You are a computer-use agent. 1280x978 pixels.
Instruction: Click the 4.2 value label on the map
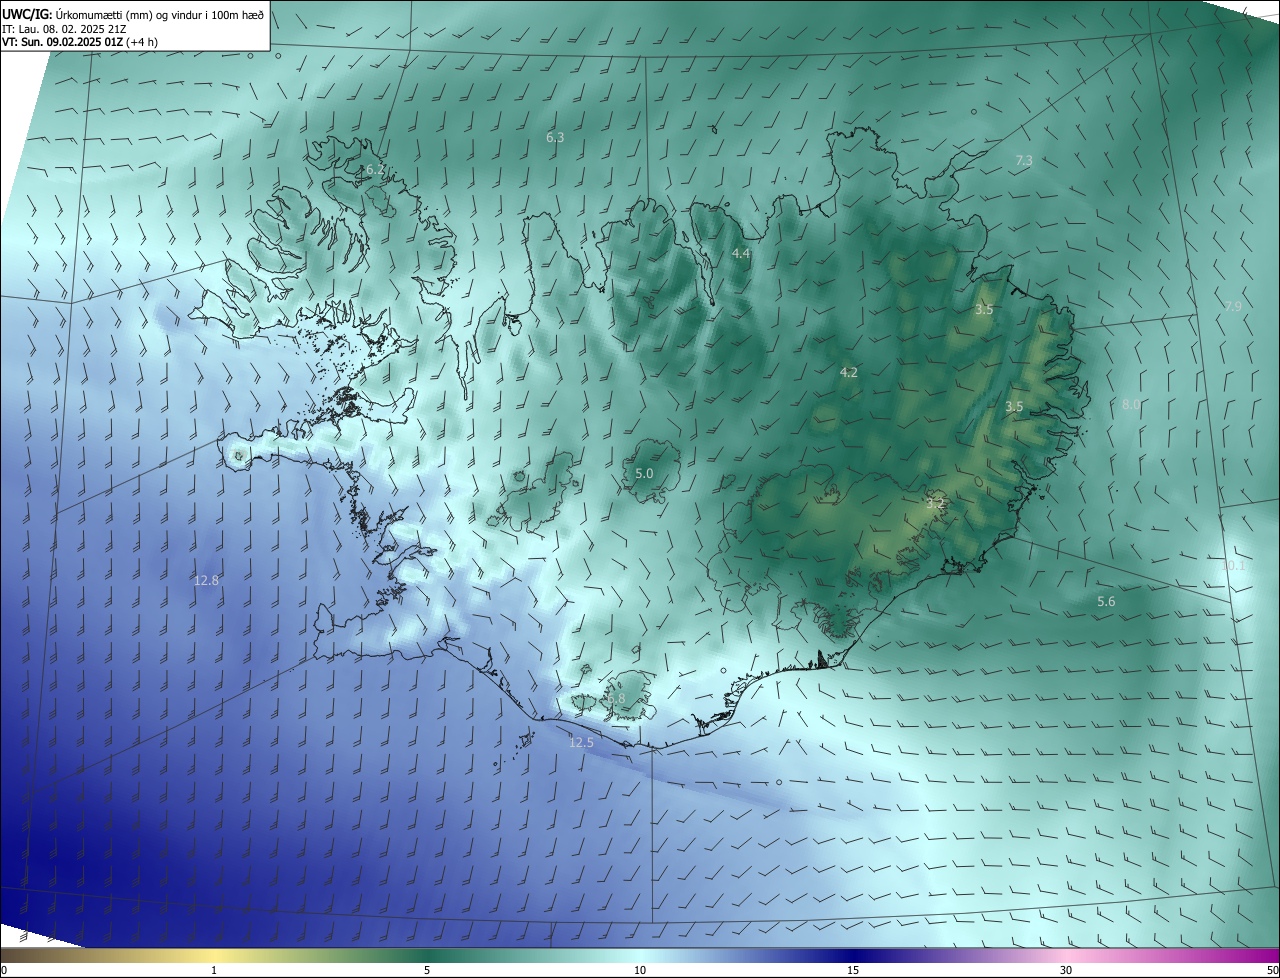pos(849,372)
